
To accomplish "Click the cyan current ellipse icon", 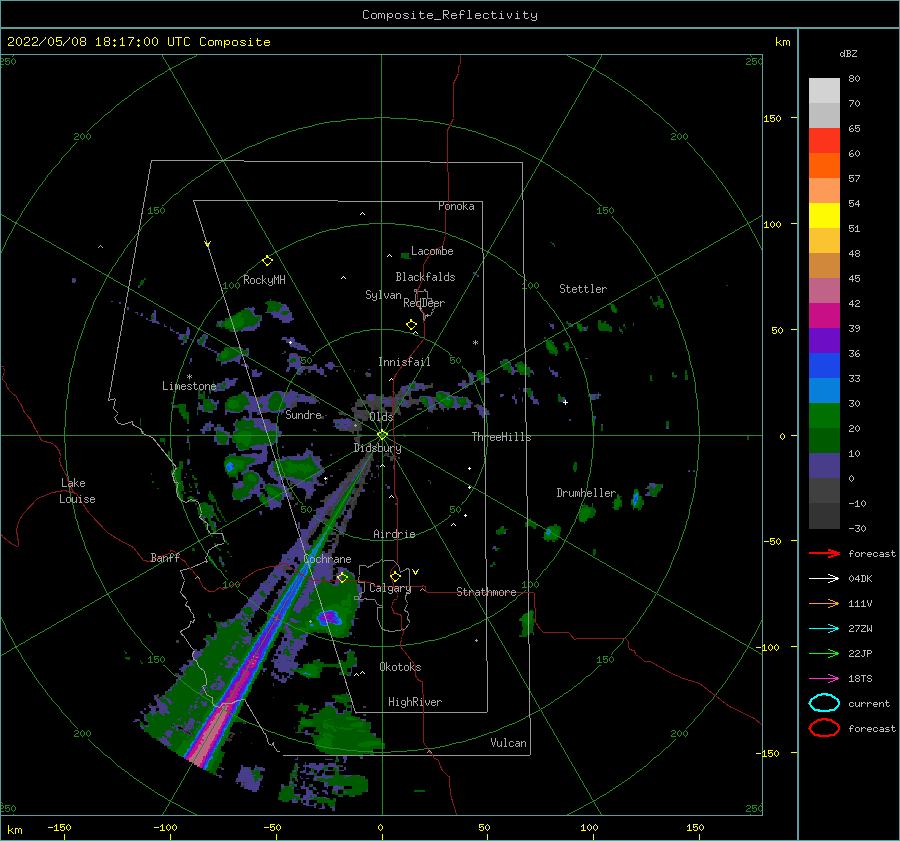I will click(824, 703).
